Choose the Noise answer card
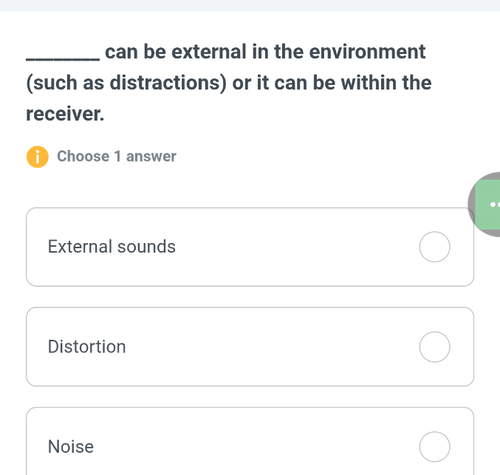 point(250,441)
